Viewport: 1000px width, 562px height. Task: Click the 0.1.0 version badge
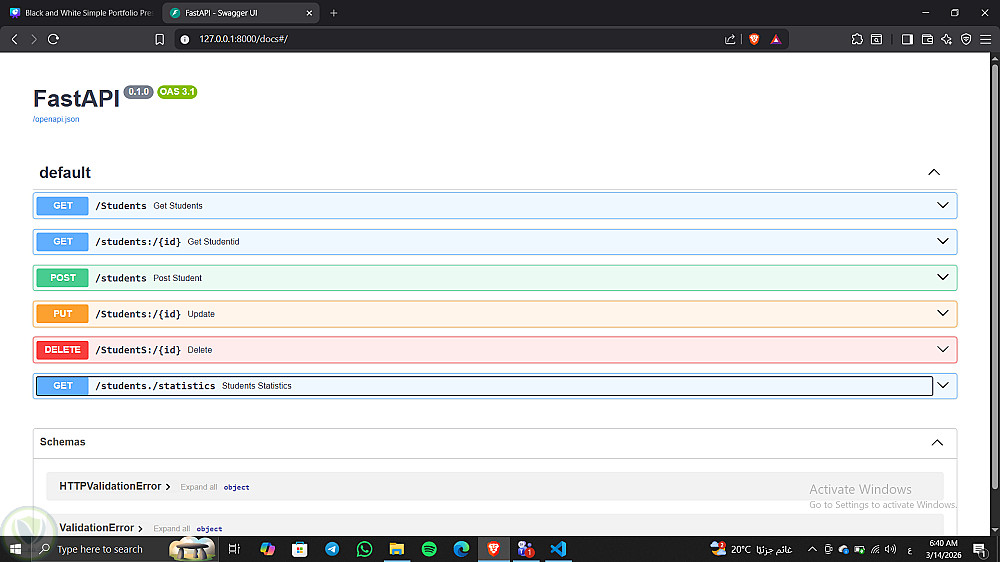(x=138, y=92)
